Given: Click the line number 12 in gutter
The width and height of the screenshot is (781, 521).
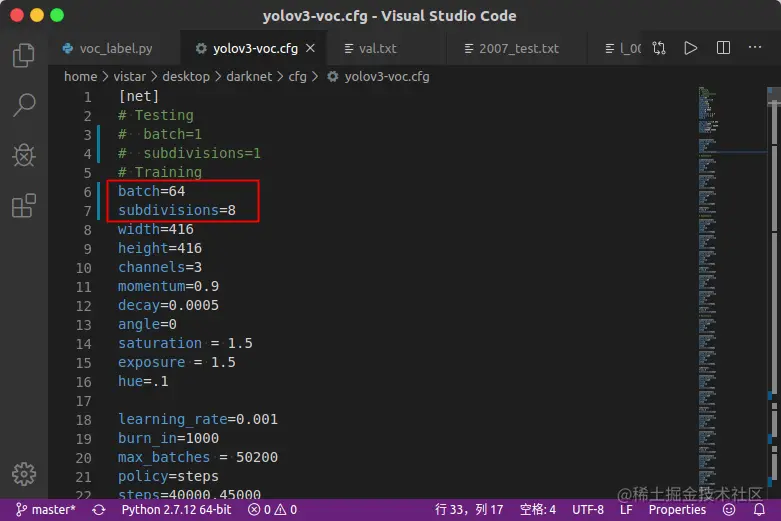Looking at the screenshot, I should coord(84,306).
